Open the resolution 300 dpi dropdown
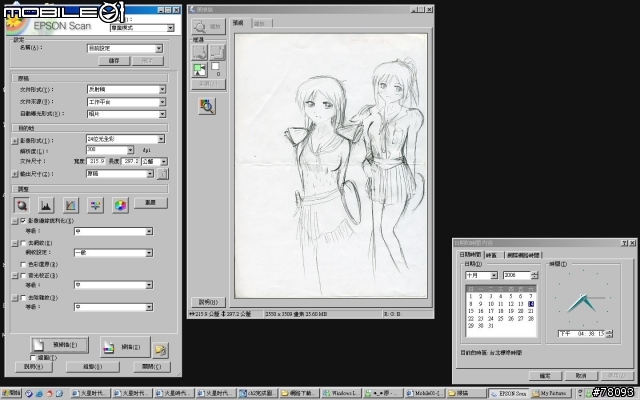Viewport: 640px width, 400px height. (110, 150)
